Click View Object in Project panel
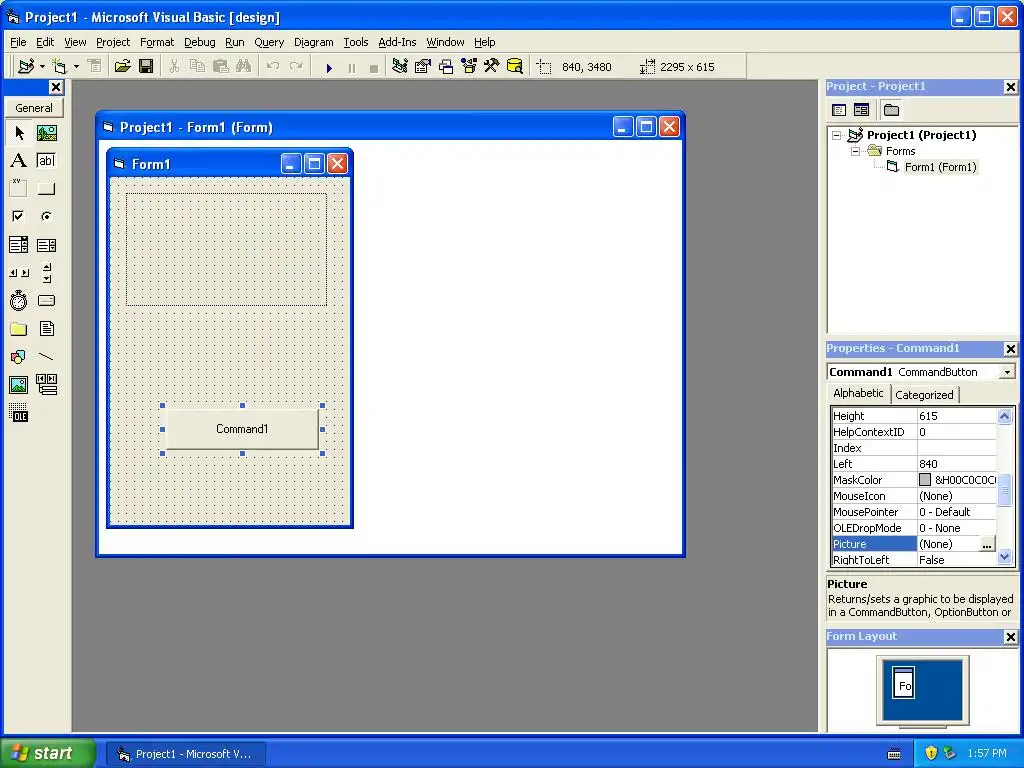The image size is (1024, 768). coord(861,110)
